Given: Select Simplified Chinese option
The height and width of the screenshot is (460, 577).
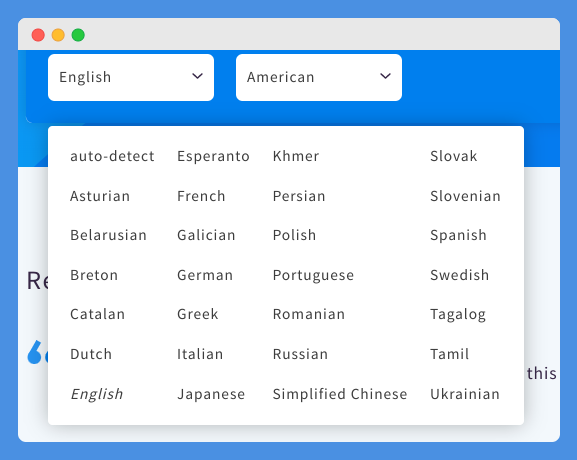Looking at the screenshot, I should (x=340, y=394).
